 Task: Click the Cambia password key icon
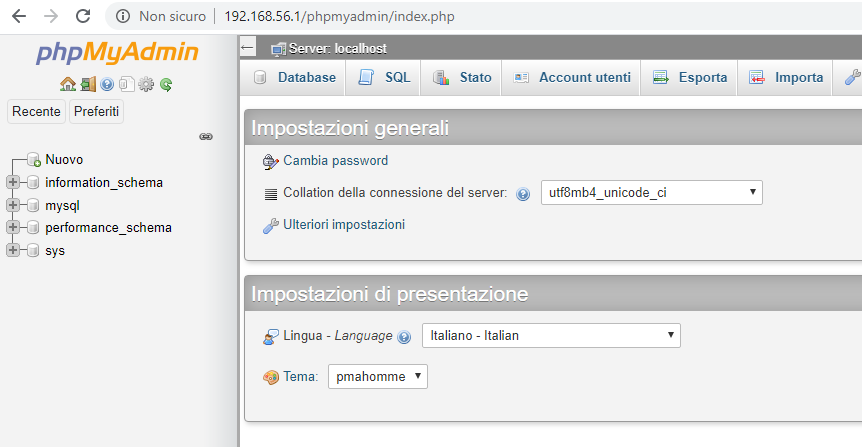coord(270,162)
